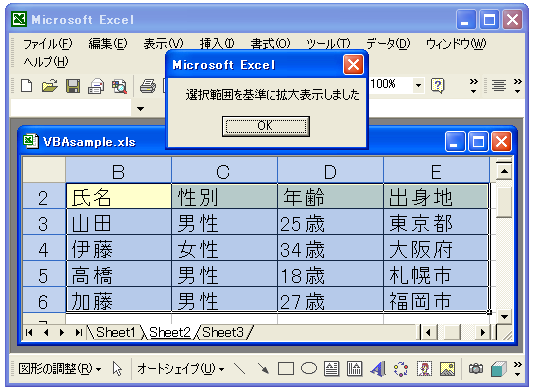Click OK in the message dialog

pyautogui.click(x=265, y=126)
